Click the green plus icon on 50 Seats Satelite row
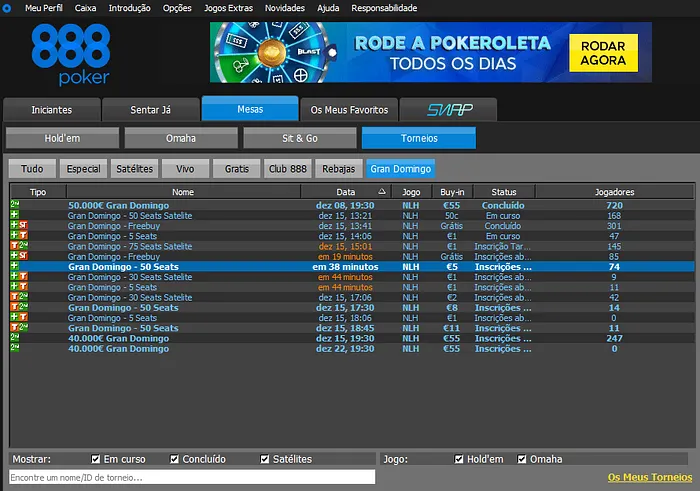This screenshot has width=700, height=491. [15, 215]
